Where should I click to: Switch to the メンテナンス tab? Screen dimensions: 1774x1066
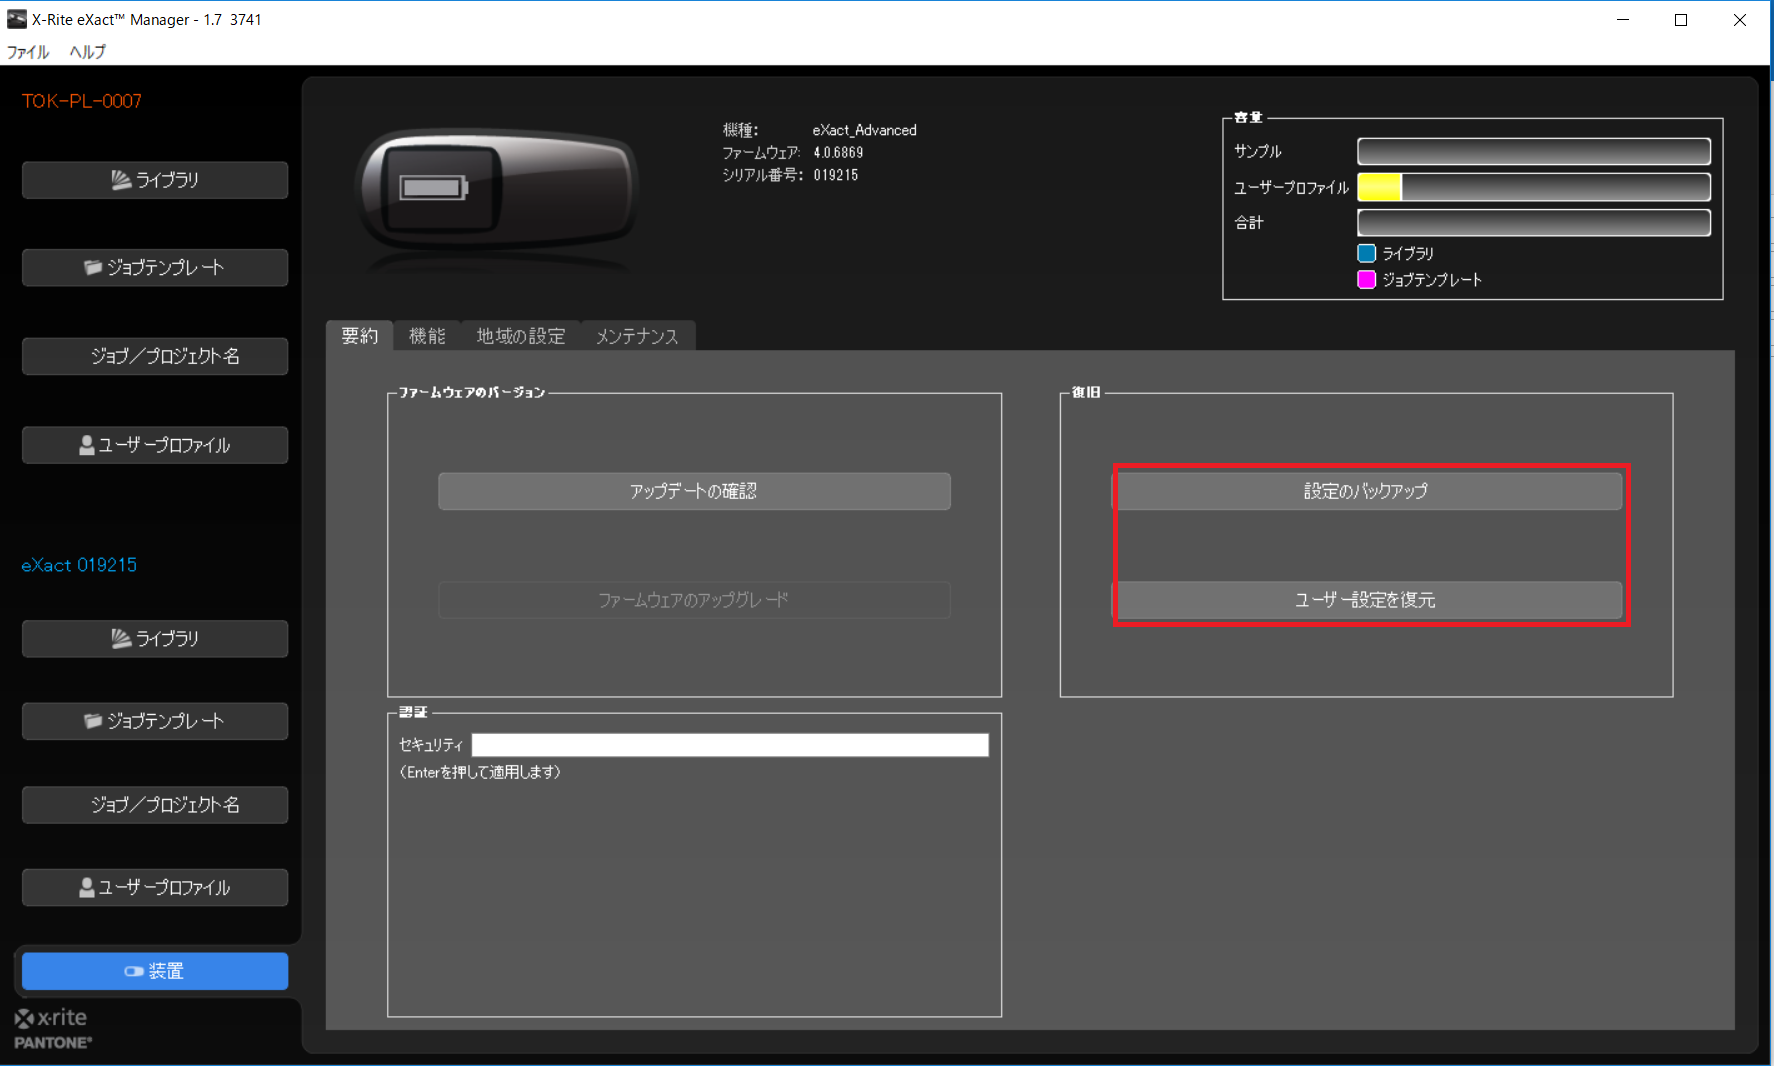[x=637, y=336]
